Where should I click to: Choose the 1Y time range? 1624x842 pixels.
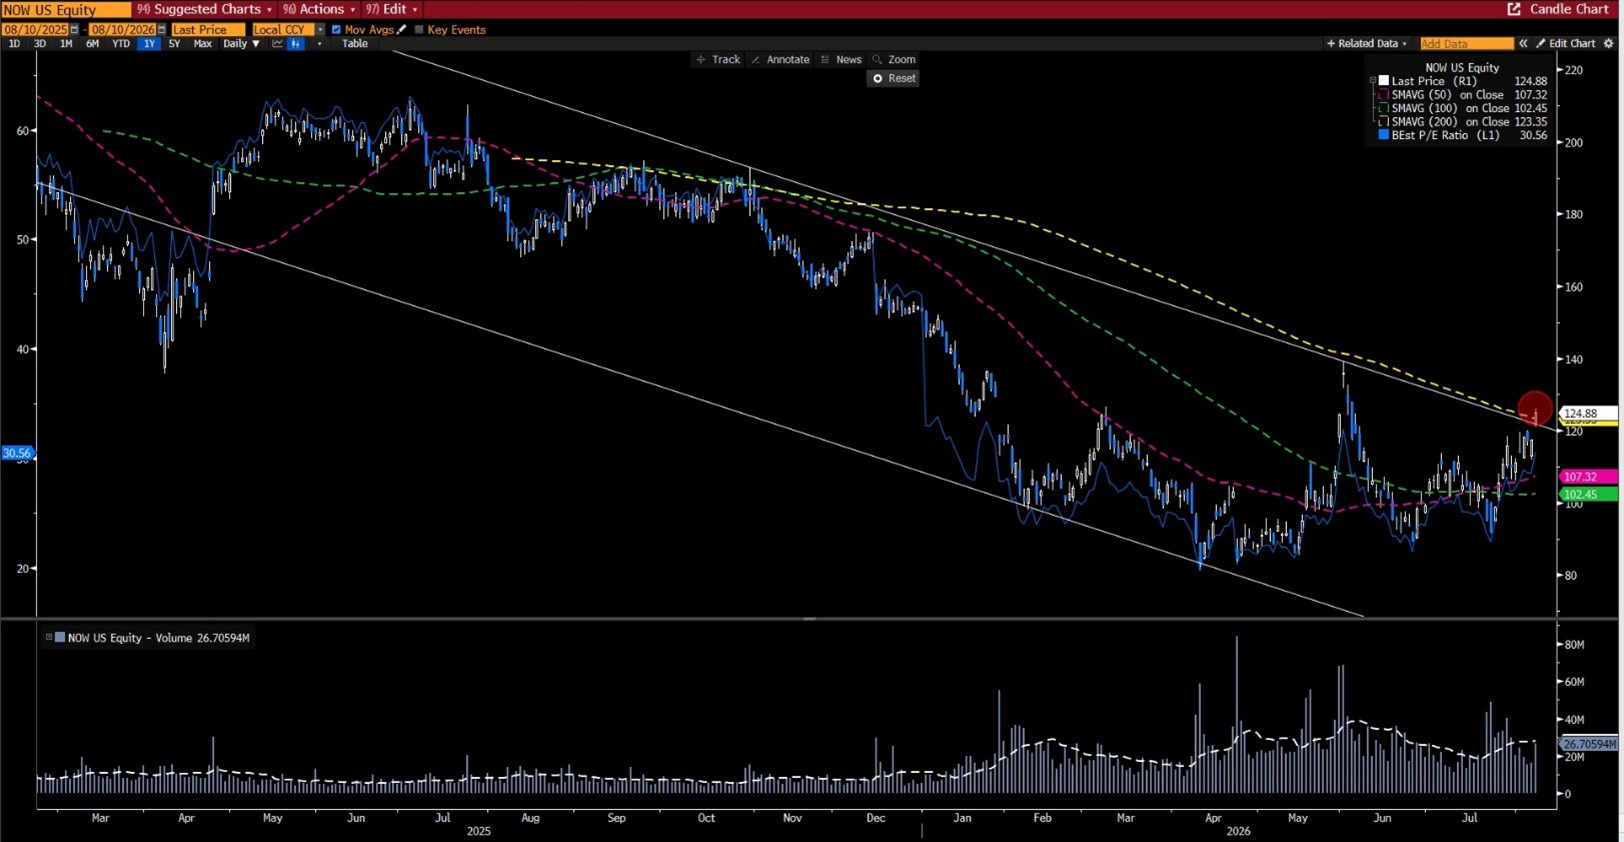click(149, 44)
